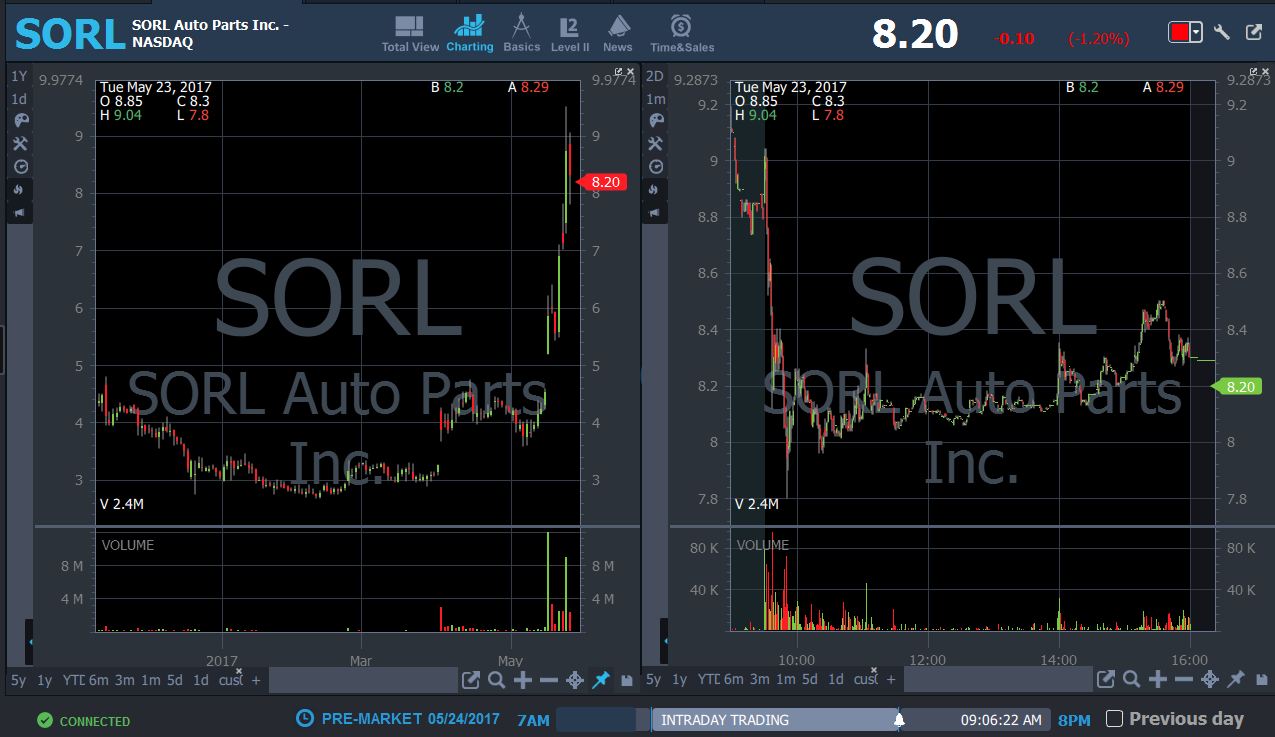Close the left chart panel
Screen dimensions: 1275x737
[631, 72]
